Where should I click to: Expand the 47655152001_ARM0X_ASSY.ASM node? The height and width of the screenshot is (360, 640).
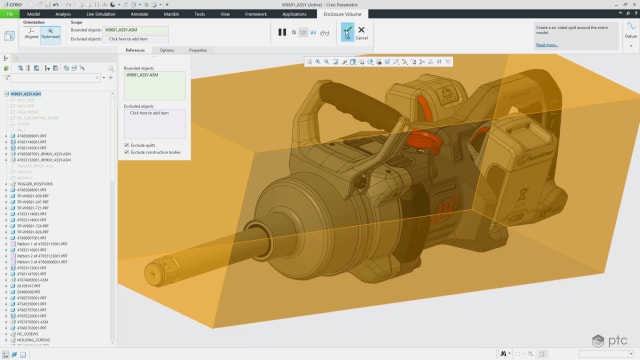click(x=6, y=160)
